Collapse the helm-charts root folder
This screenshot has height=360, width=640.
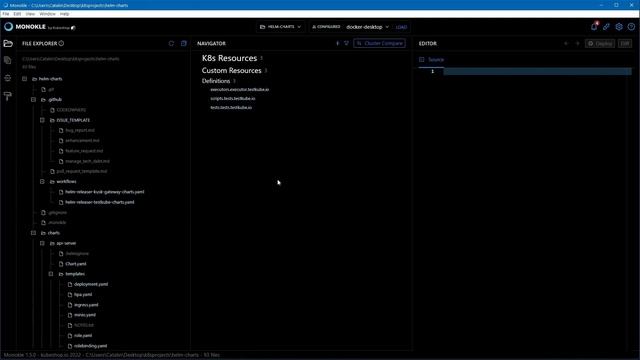[x=24, y=79]
